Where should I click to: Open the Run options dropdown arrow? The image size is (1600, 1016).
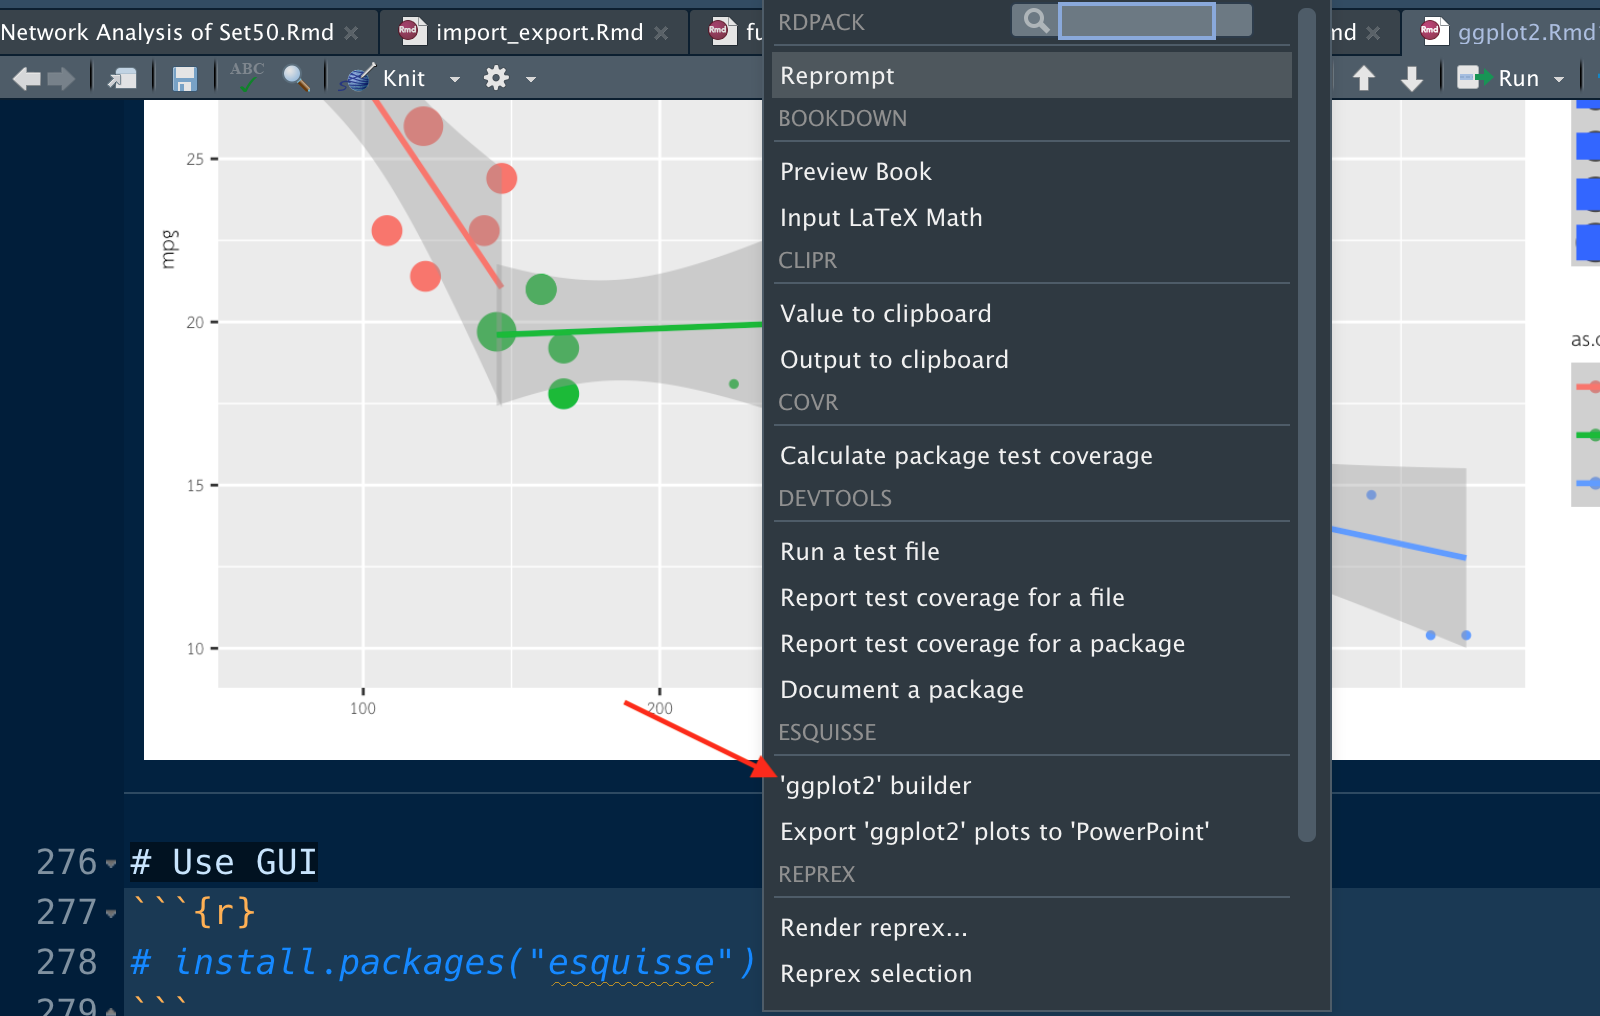[x=1559, y=79]
